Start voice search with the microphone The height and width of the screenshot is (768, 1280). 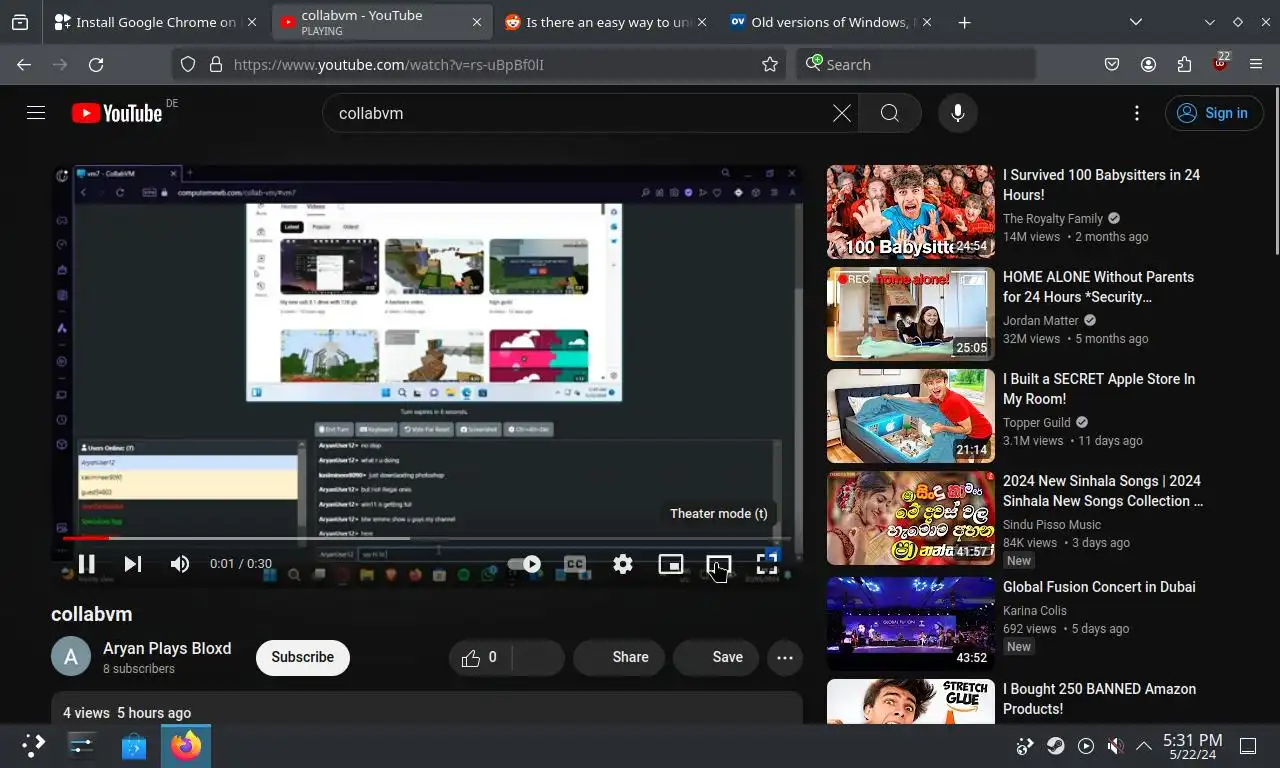[x=958, y=113]
